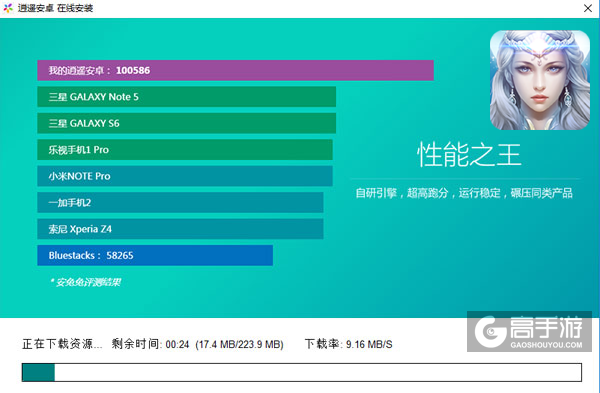Click the 逍遥安卓 app logo in title bar
The image size is (600, 393).
[8, 8]
